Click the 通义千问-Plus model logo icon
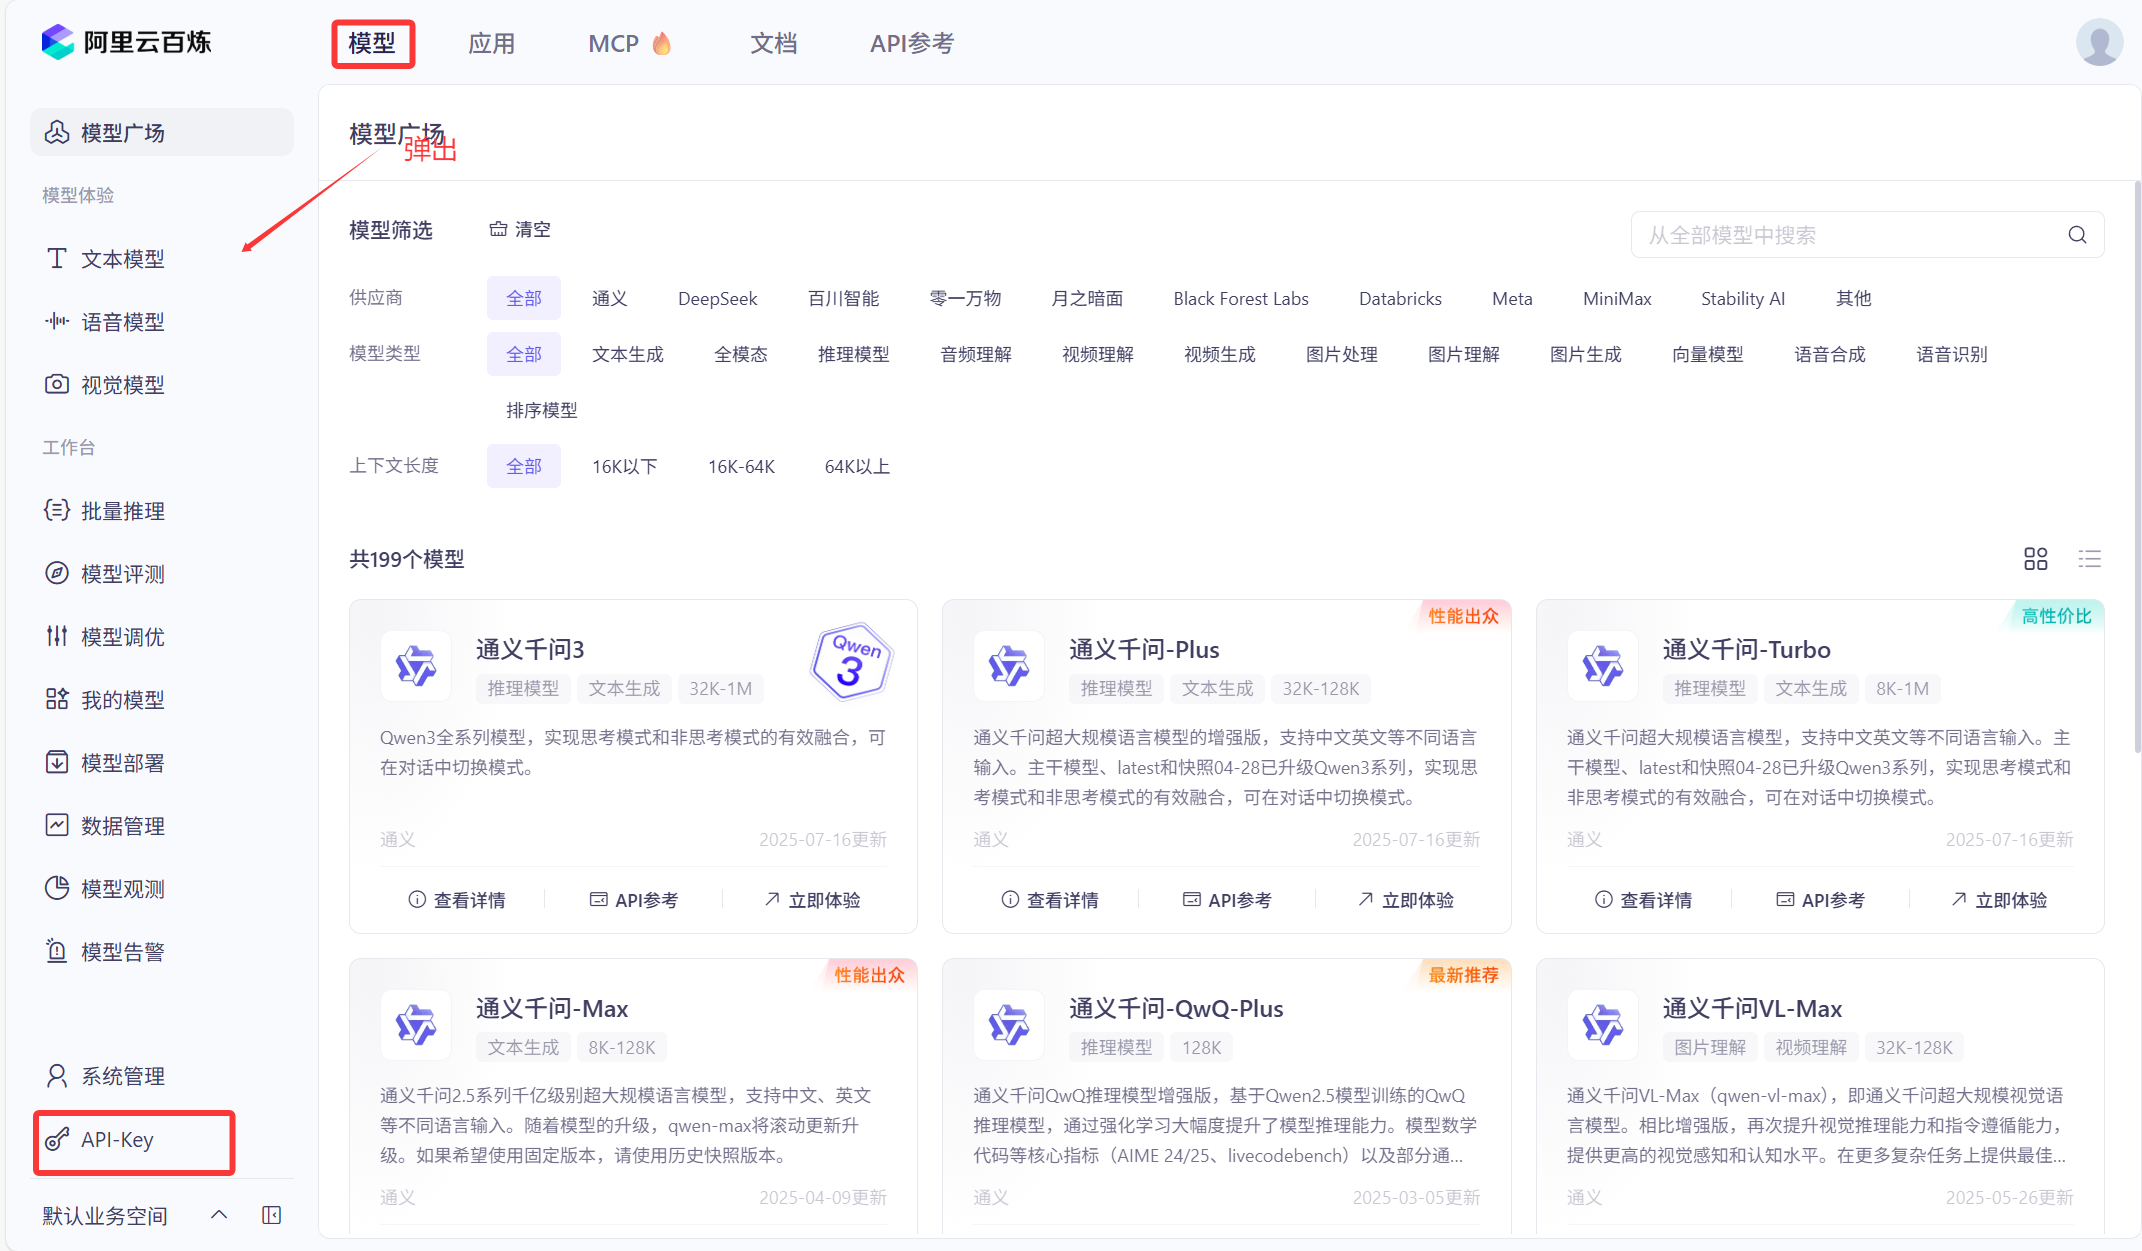This screenshot has width=2142, height=1251. [1009, 665]
